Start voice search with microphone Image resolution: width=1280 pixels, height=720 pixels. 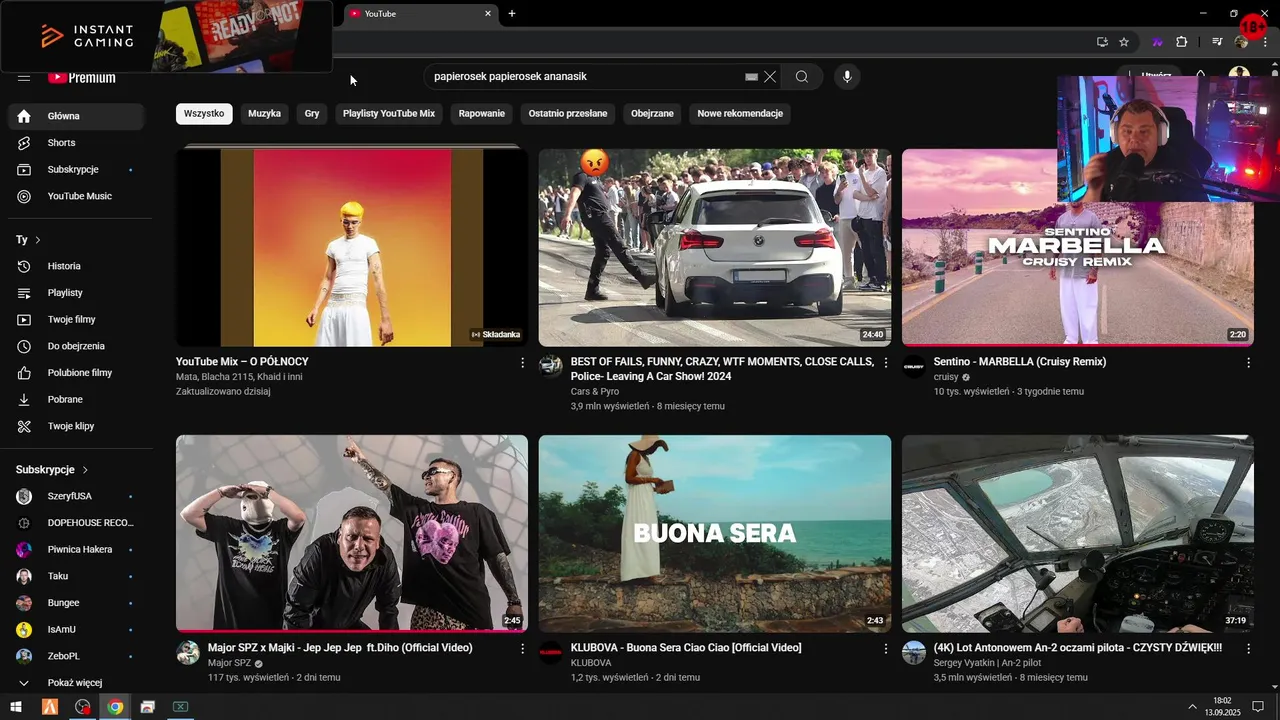(x=847, y=77)
